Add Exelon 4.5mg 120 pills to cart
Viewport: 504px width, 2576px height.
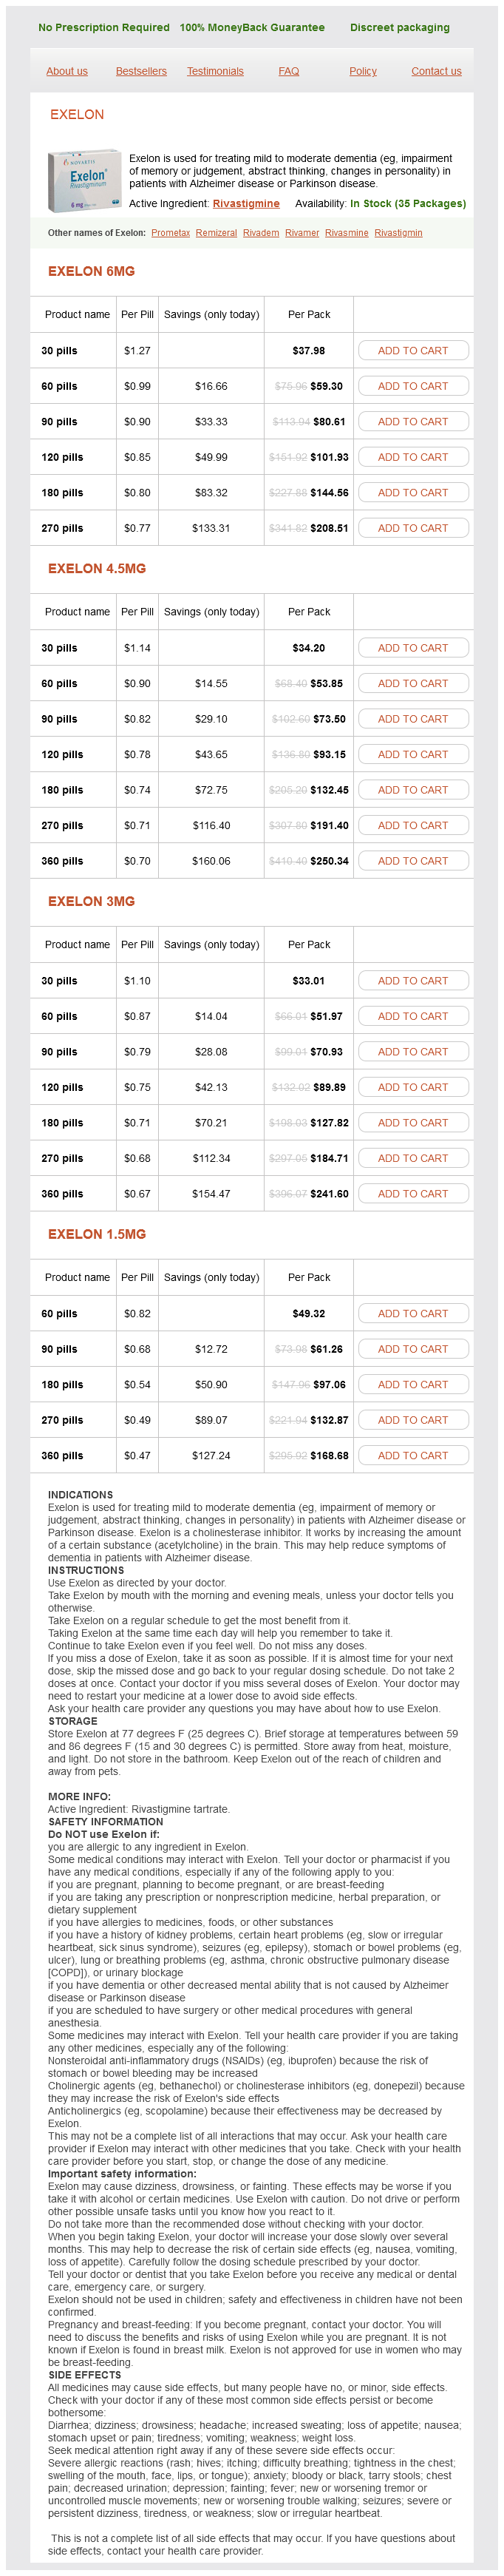pos(413,755)
